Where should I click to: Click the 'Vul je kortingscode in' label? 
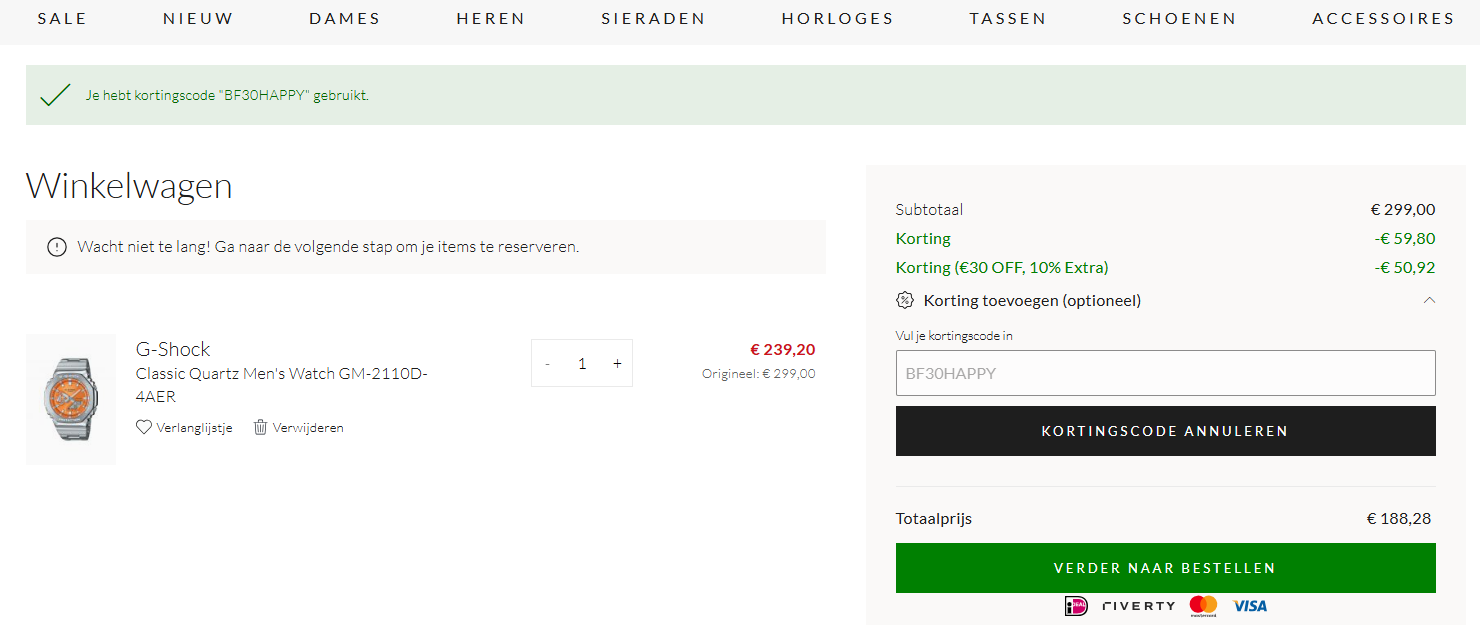pos(954,336)
